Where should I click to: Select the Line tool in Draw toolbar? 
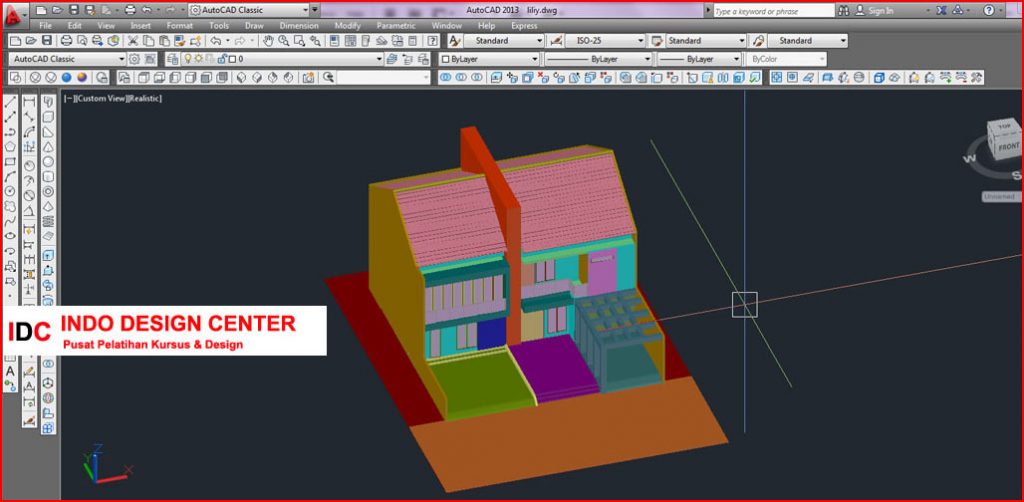[x=10, y=102]
